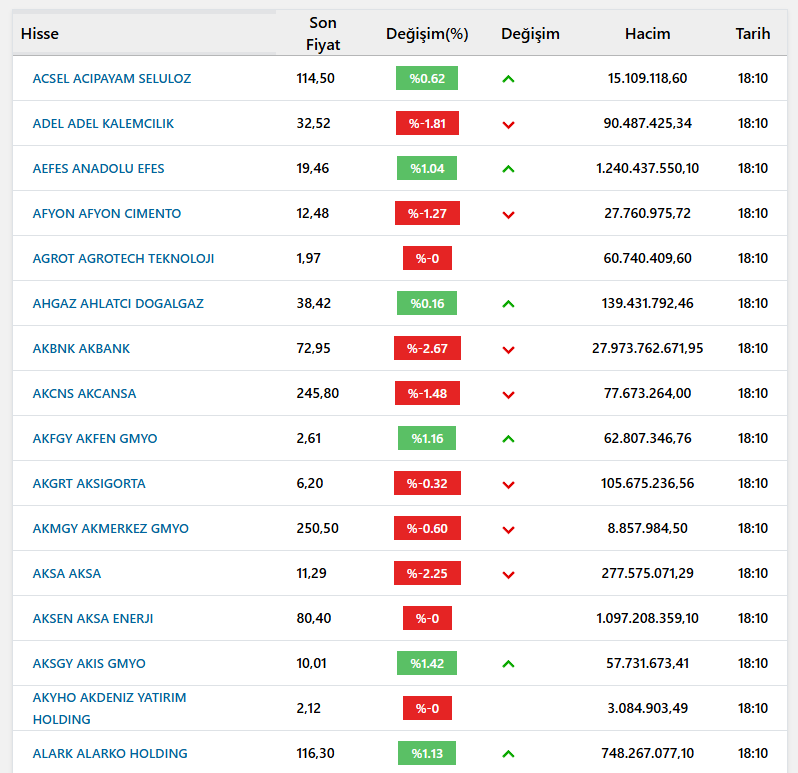
Task: Click the red down arrow for AKCNS
Action: coord(508,394)
